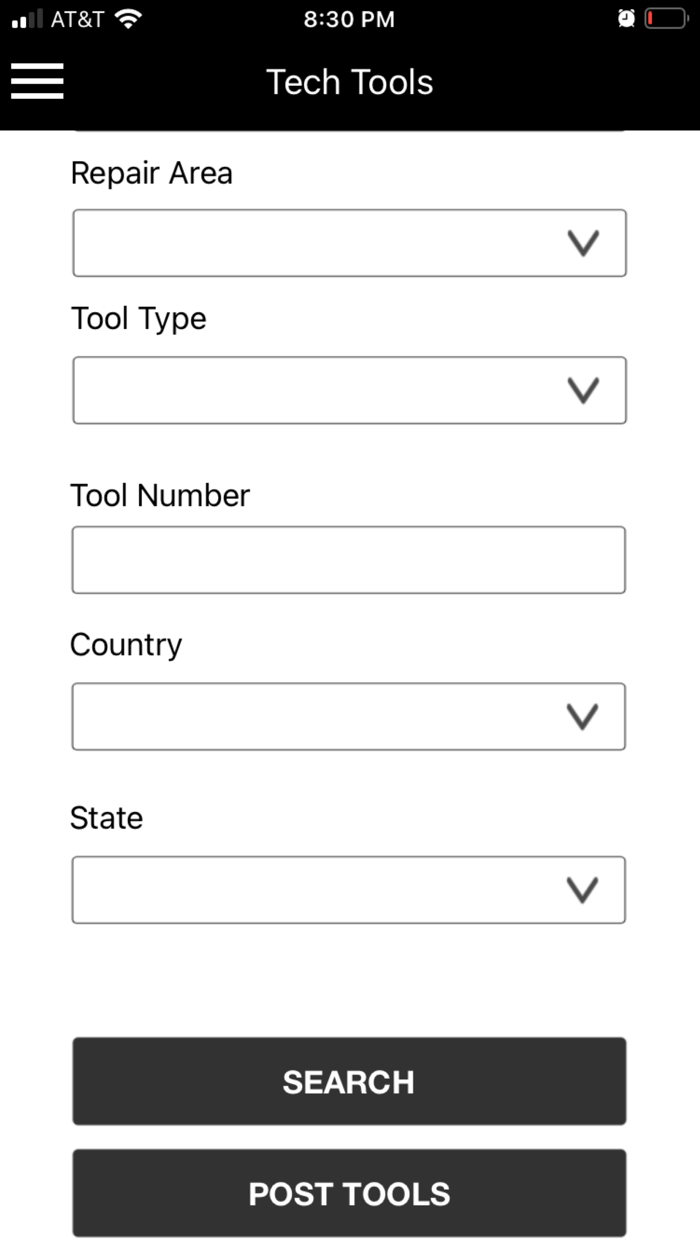Click inside the Tool Number field
This screenshot has width=700, height=1244.
pyautogui.click(x=349, y=559)
